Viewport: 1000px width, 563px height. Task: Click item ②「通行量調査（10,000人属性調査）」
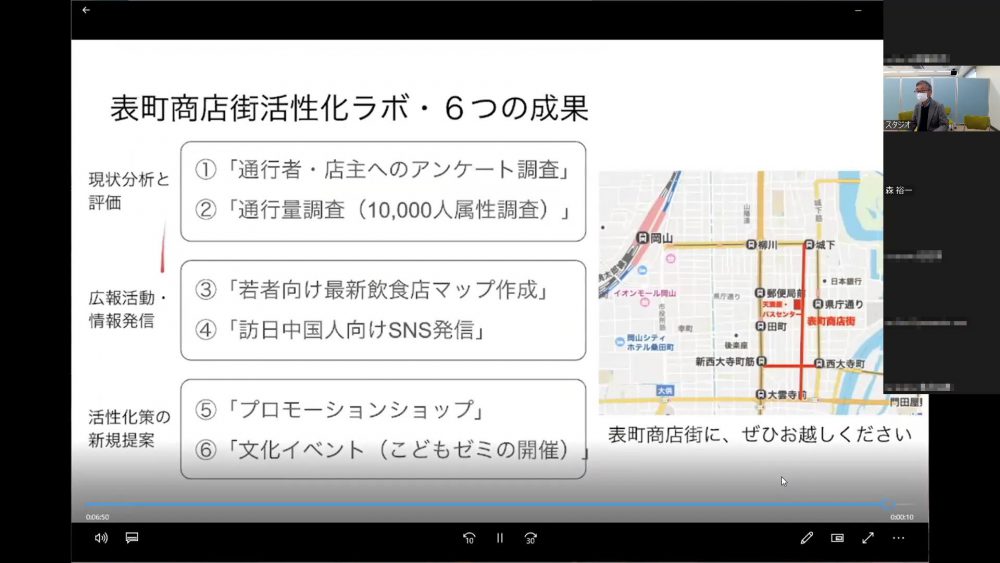coord(383,210)
